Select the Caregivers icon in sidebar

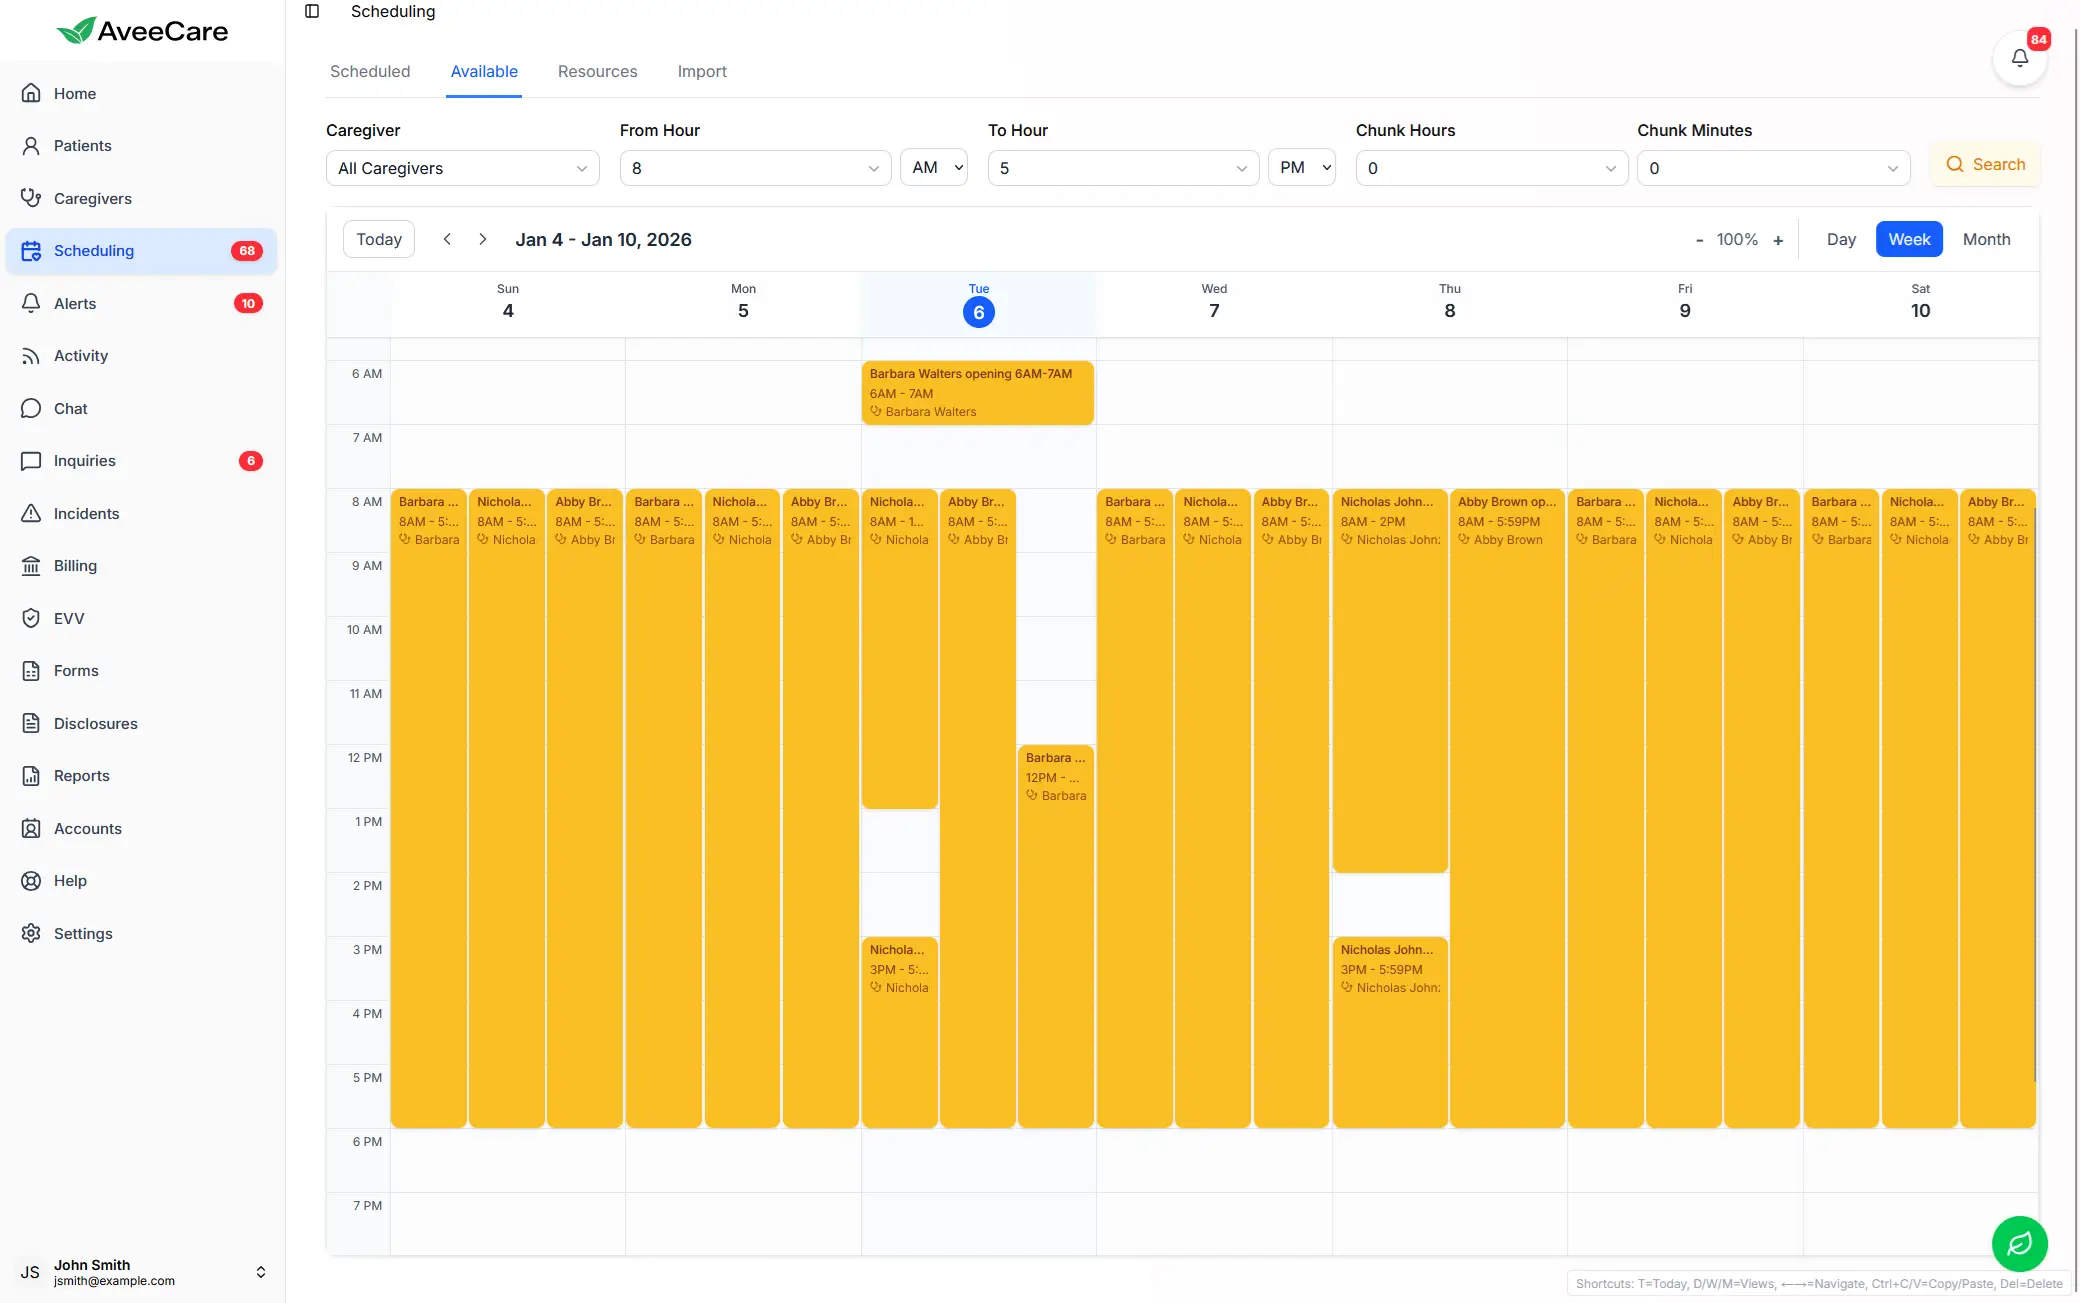tap(33, 197)
